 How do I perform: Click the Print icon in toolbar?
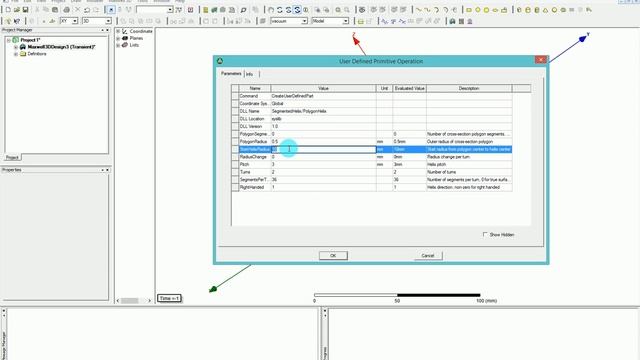(67, 9)
